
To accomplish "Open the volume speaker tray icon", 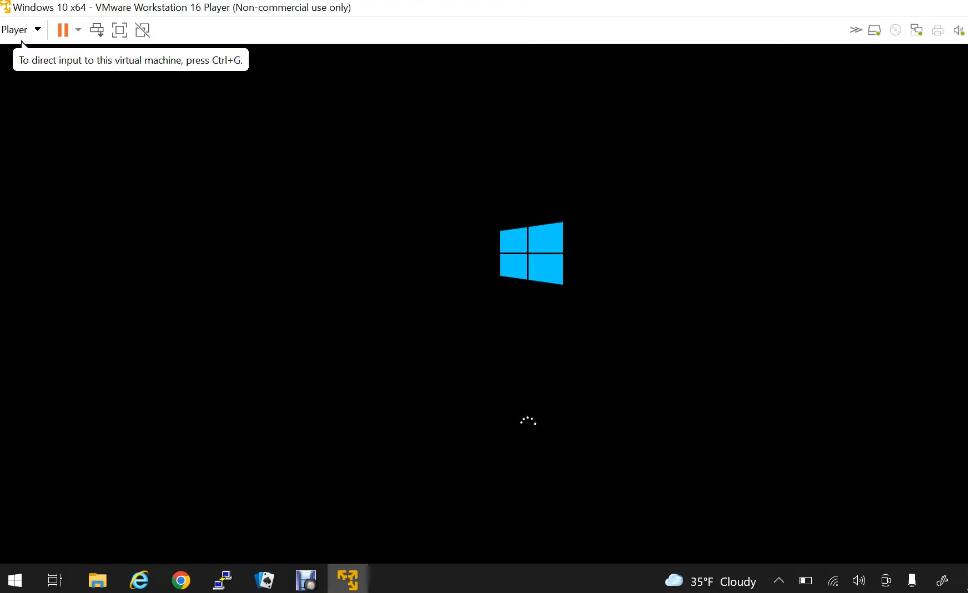I will pyautogui.click(x=859, y=581).
